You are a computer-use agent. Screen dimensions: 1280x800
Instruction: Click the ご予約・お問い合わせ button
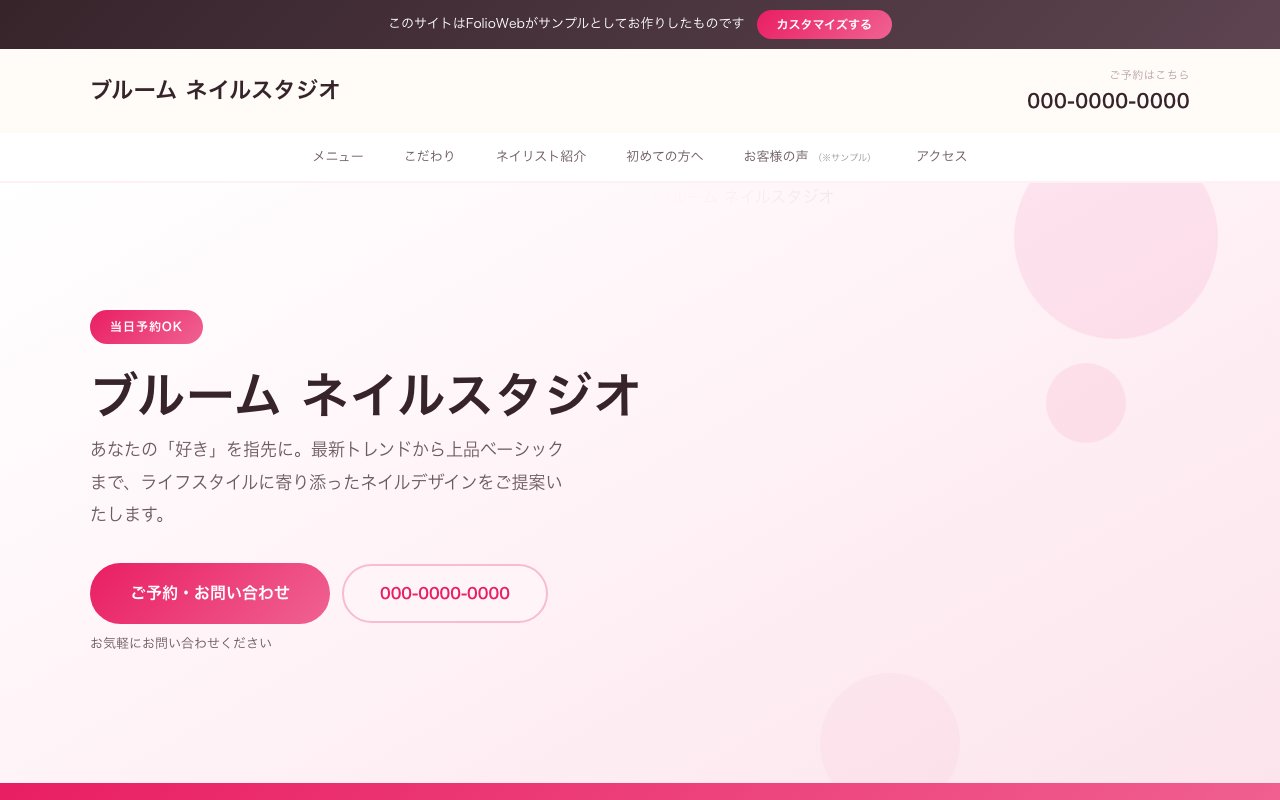pos(210,593)
